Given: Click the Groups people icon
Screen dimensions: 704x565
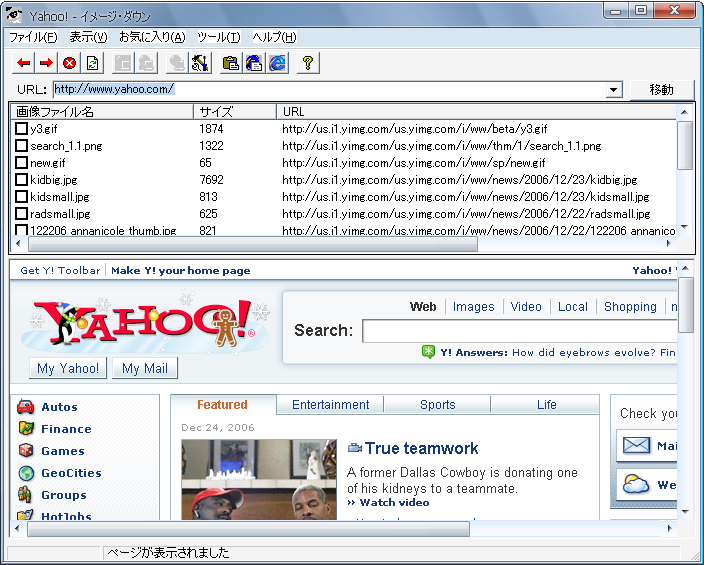Looking at the screenshot, I should [25, 494].
